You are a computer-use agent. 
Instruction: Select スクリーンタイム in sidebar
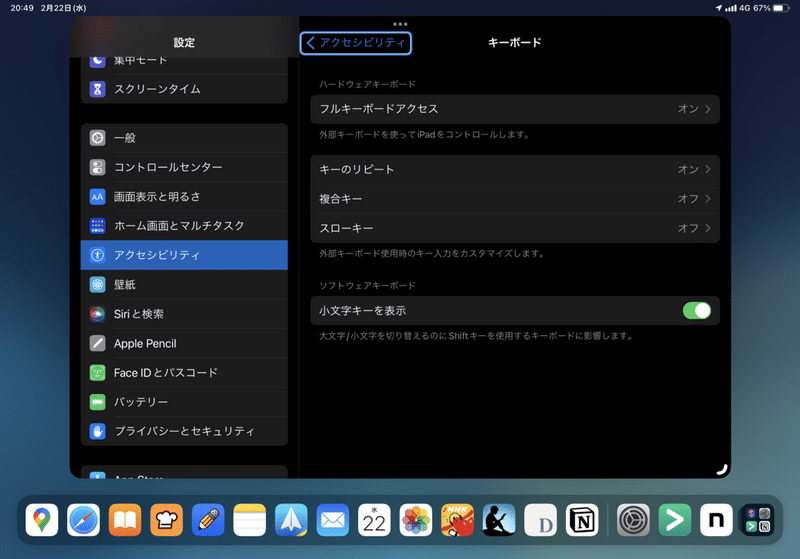coord(184,89)
